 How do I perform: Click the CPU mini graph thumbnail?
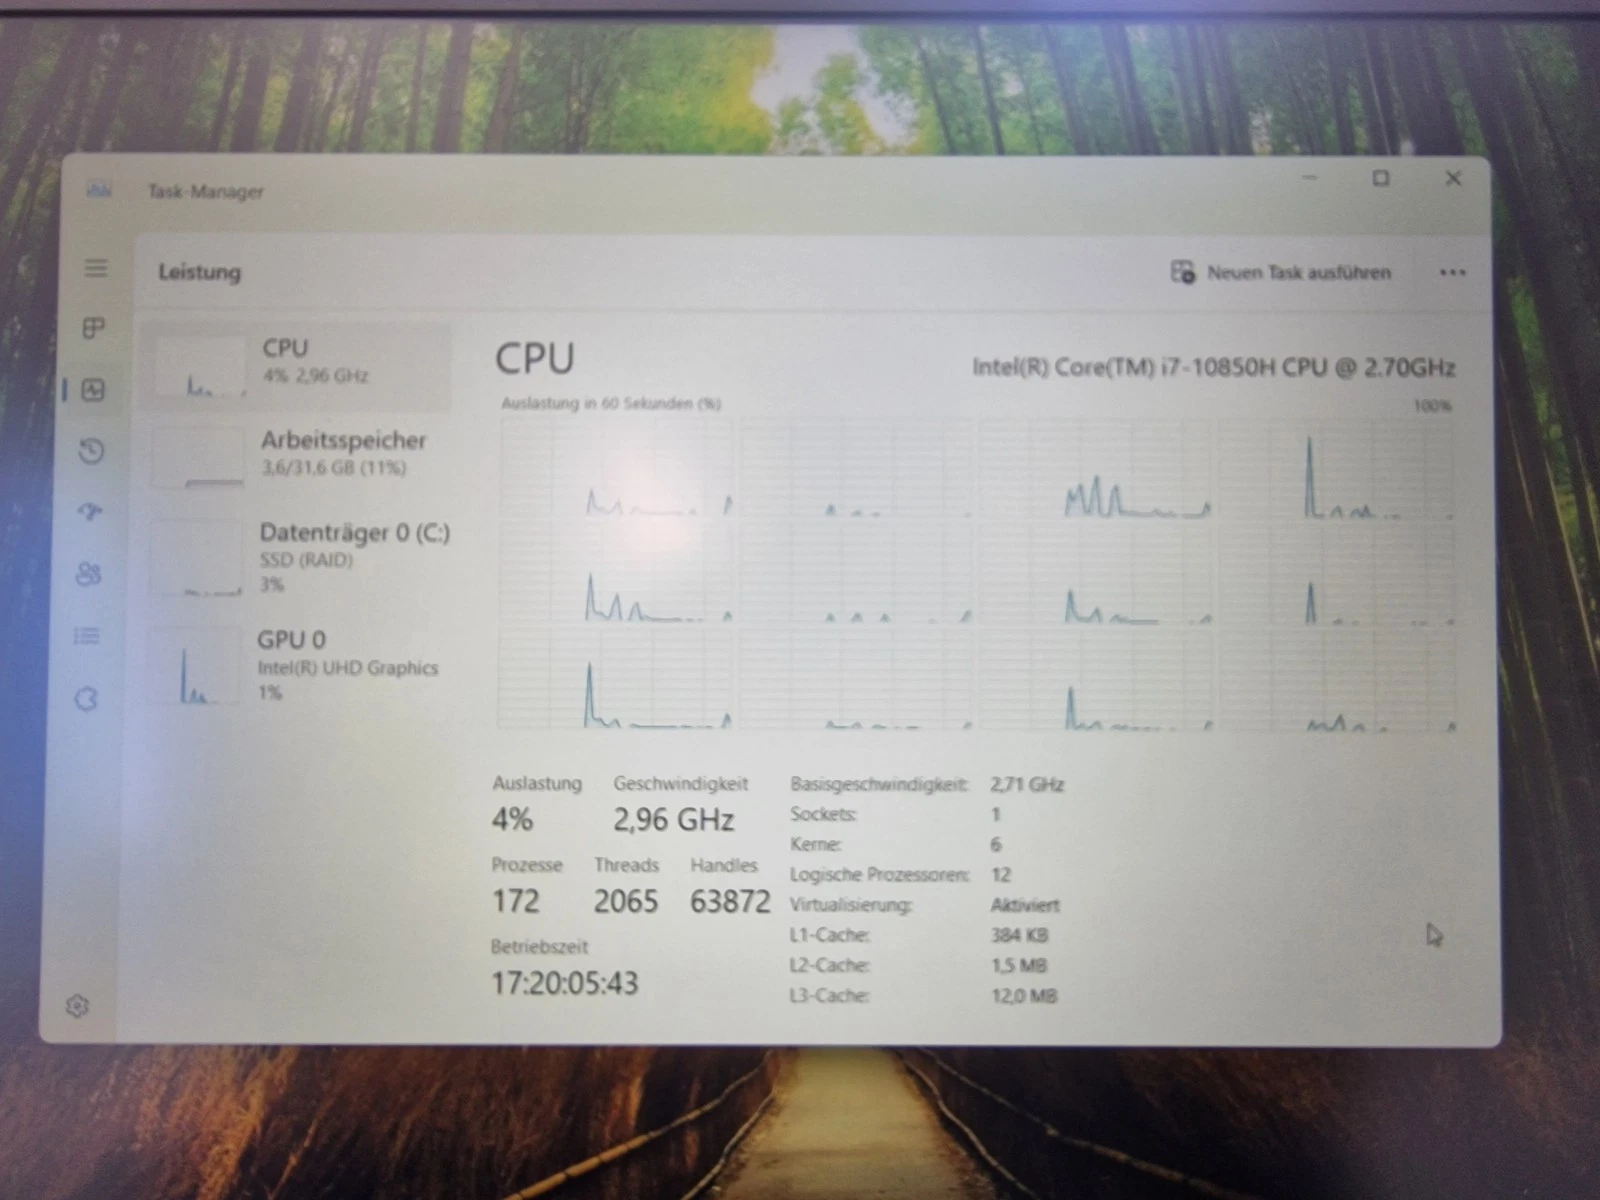(201, 367)
